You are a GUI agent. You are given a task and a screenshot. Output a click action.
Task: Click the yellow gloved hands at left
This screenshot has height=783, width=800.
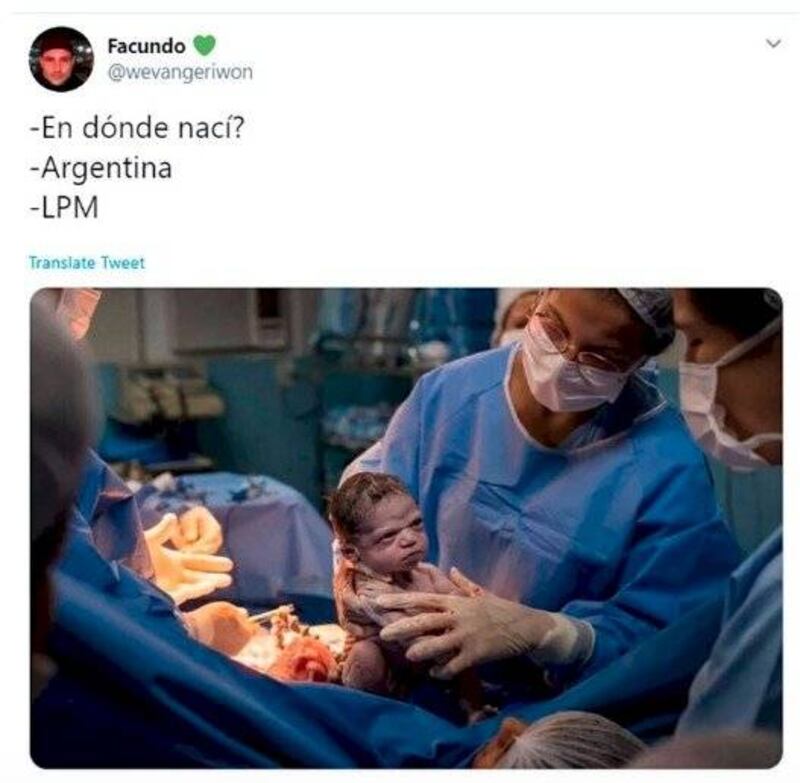[190, 556]
